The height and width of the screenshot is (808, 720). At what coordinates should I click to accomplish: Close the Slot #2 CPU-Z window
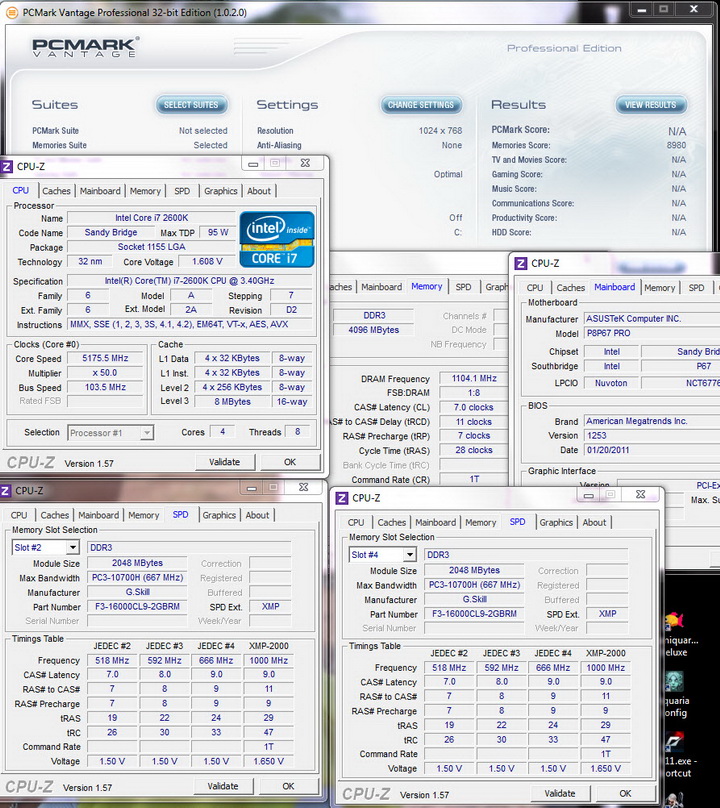pyautogui.click(x=304, y=487)
